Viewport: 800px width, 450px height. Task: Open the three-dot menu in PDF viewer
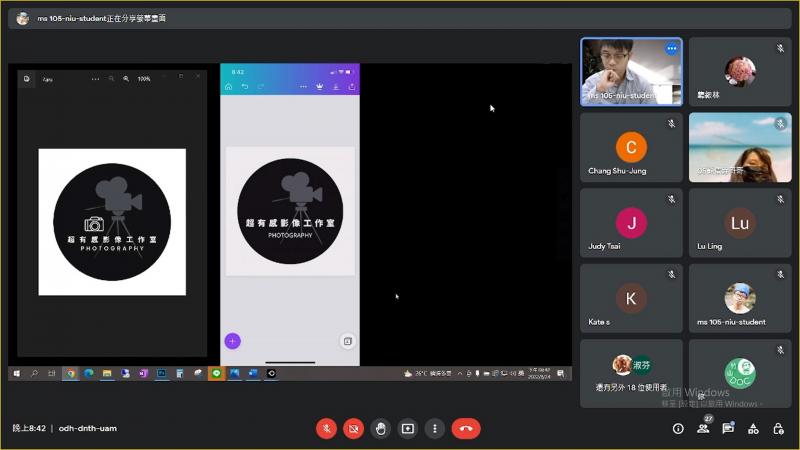coord(96,78)
